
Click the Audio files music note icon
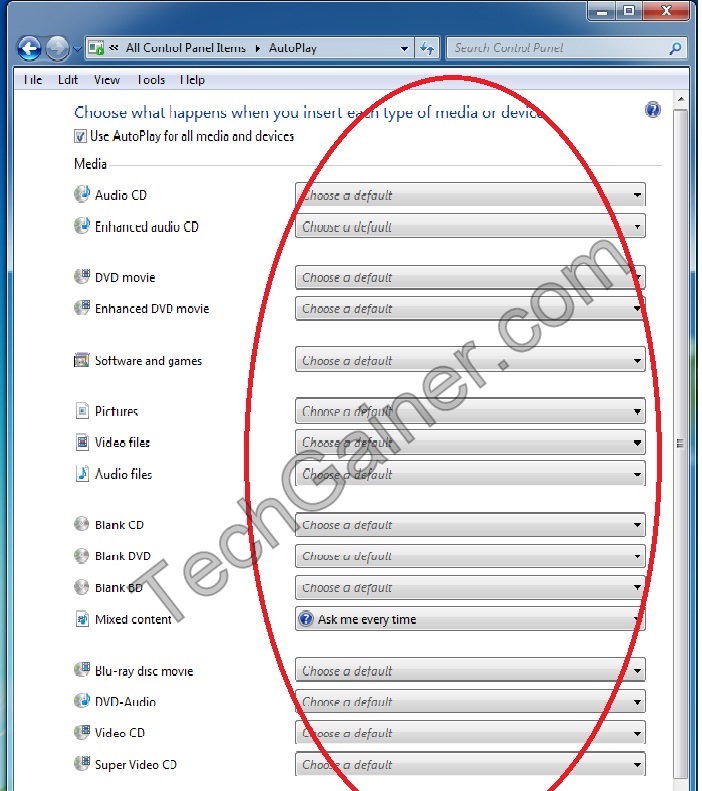[82, 474]
